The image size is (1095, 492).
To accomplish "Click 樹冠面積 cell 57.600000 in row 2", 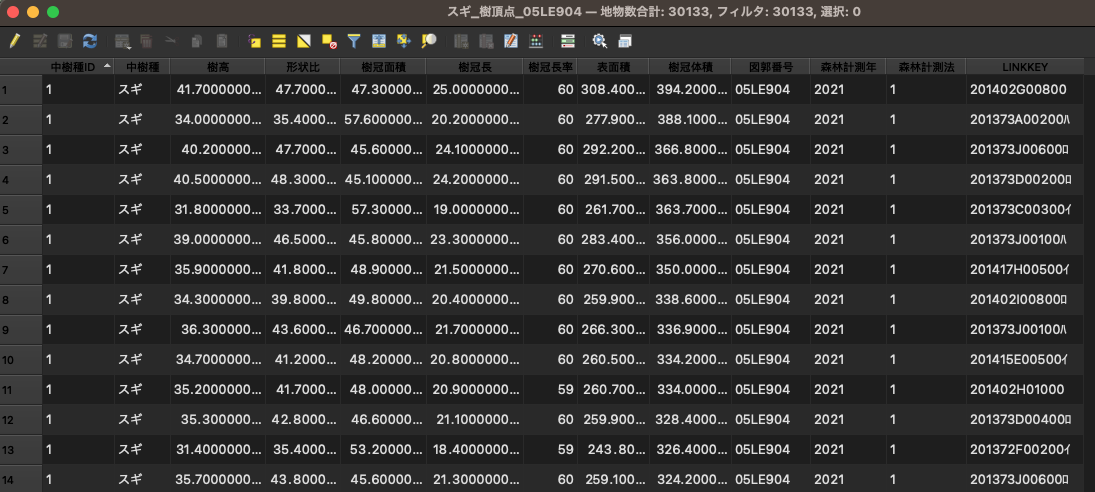I will tap(383, 120).
